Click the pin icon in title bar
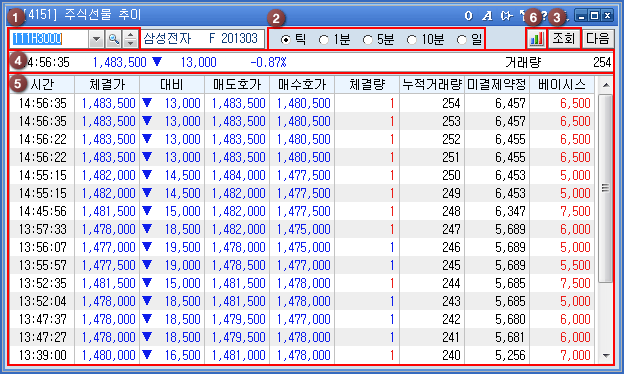The height and width of the screenshot is (374, 624). [507, 16]
